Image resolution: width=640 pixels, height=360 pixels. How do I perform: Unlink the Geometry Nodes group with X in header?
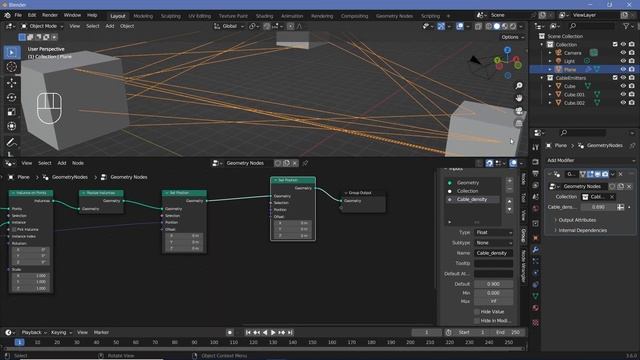(x=295, y=163)
